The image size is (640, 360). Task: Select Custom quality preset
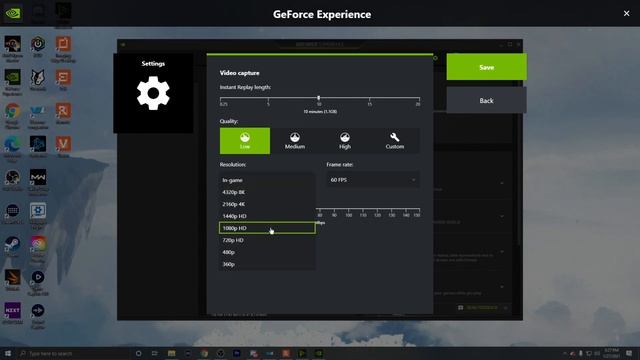point(395,141)
